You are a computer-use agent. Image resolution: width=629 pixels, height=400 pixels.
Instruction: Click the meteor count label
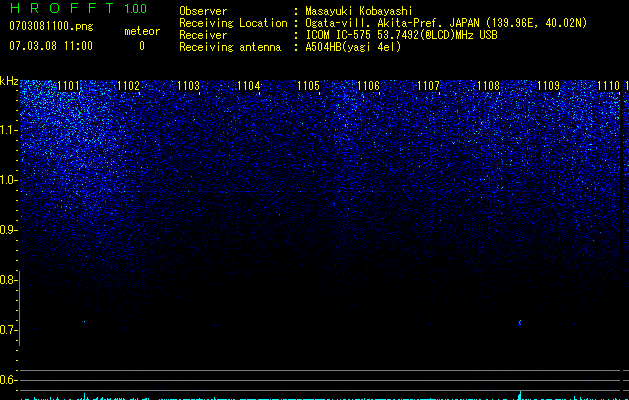pos(142,31)
